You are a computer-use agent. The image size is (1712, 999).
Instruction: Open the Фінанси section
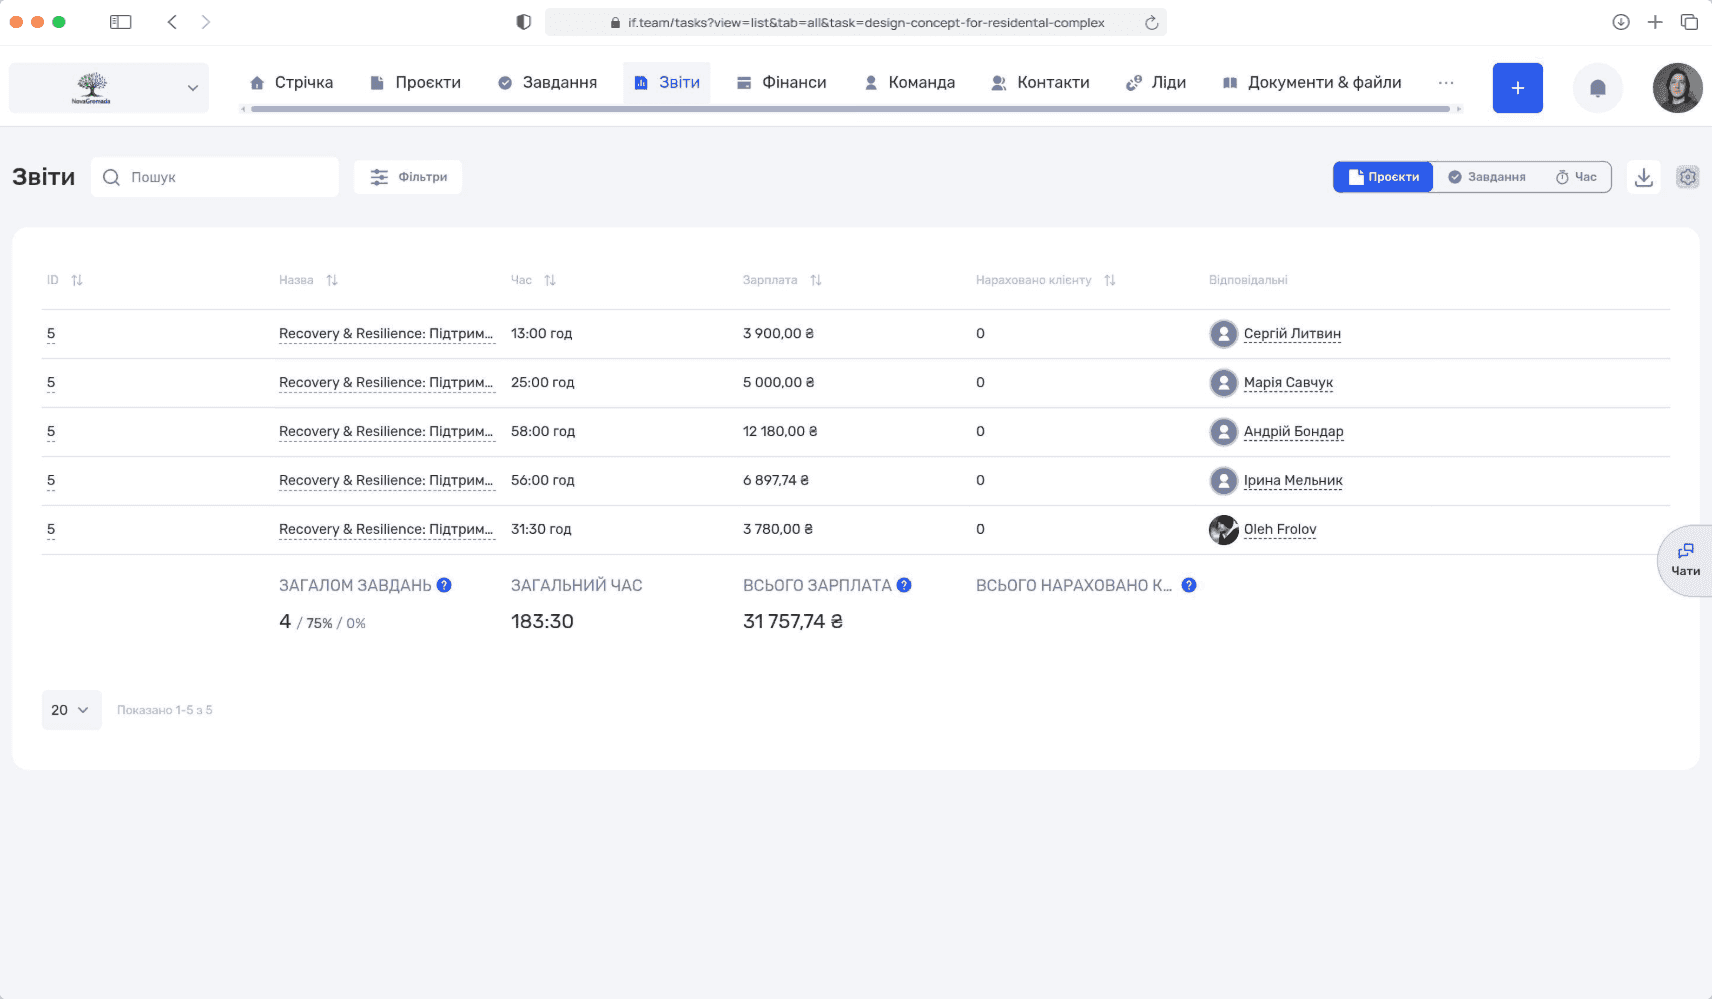[x=781, y=83]
